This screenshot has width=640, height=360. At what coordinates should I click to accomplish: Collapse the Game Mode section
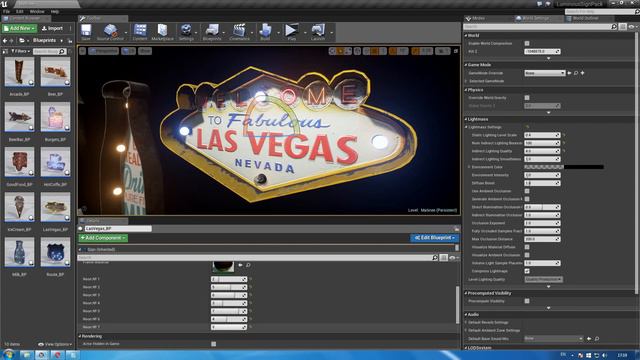click(x=466, y=65)
